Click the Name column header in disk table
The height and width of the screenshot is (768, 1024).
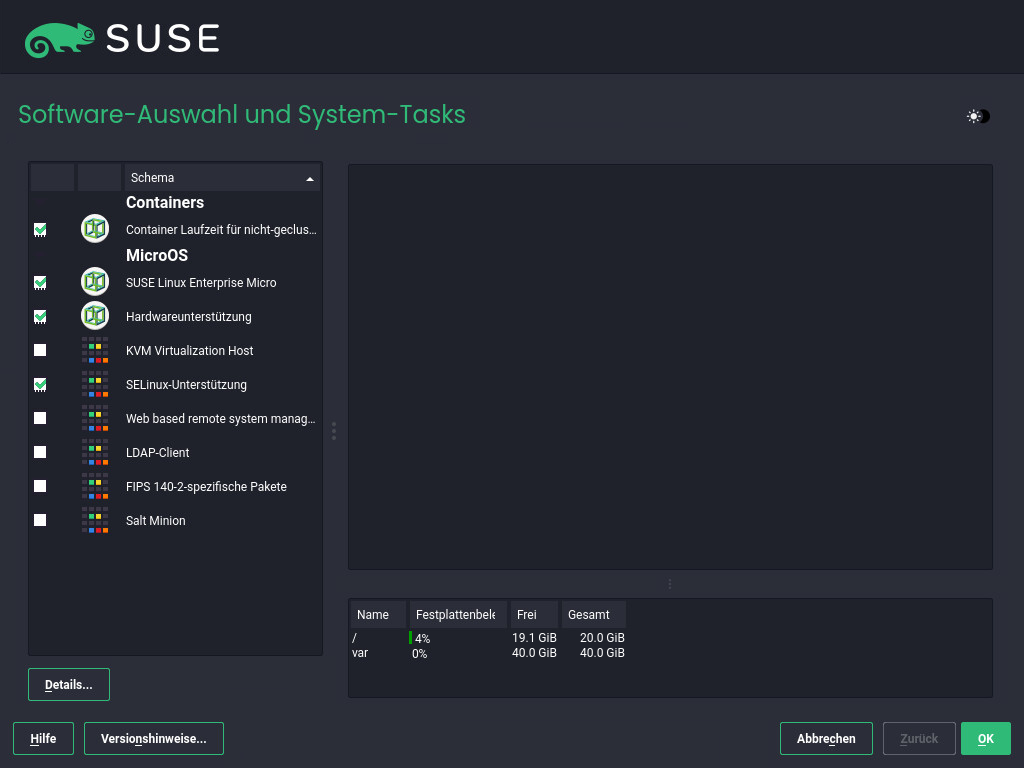click(378, 615)
